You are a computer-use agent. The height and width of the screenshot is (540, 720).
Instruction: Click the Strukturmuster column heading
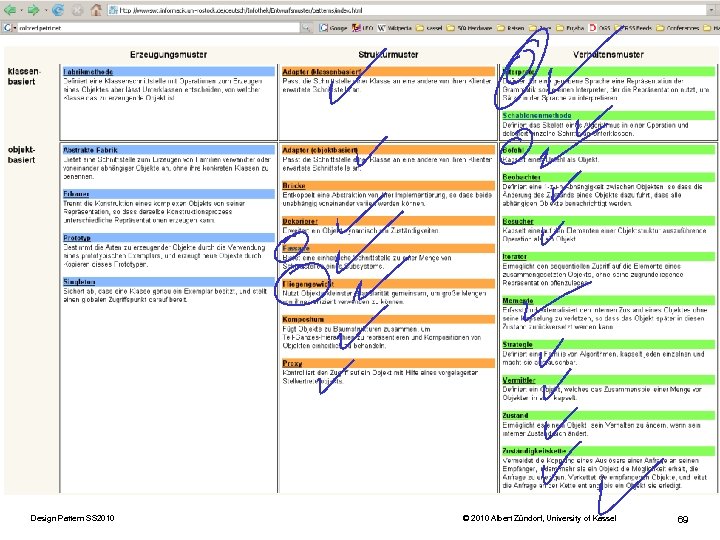388,55
